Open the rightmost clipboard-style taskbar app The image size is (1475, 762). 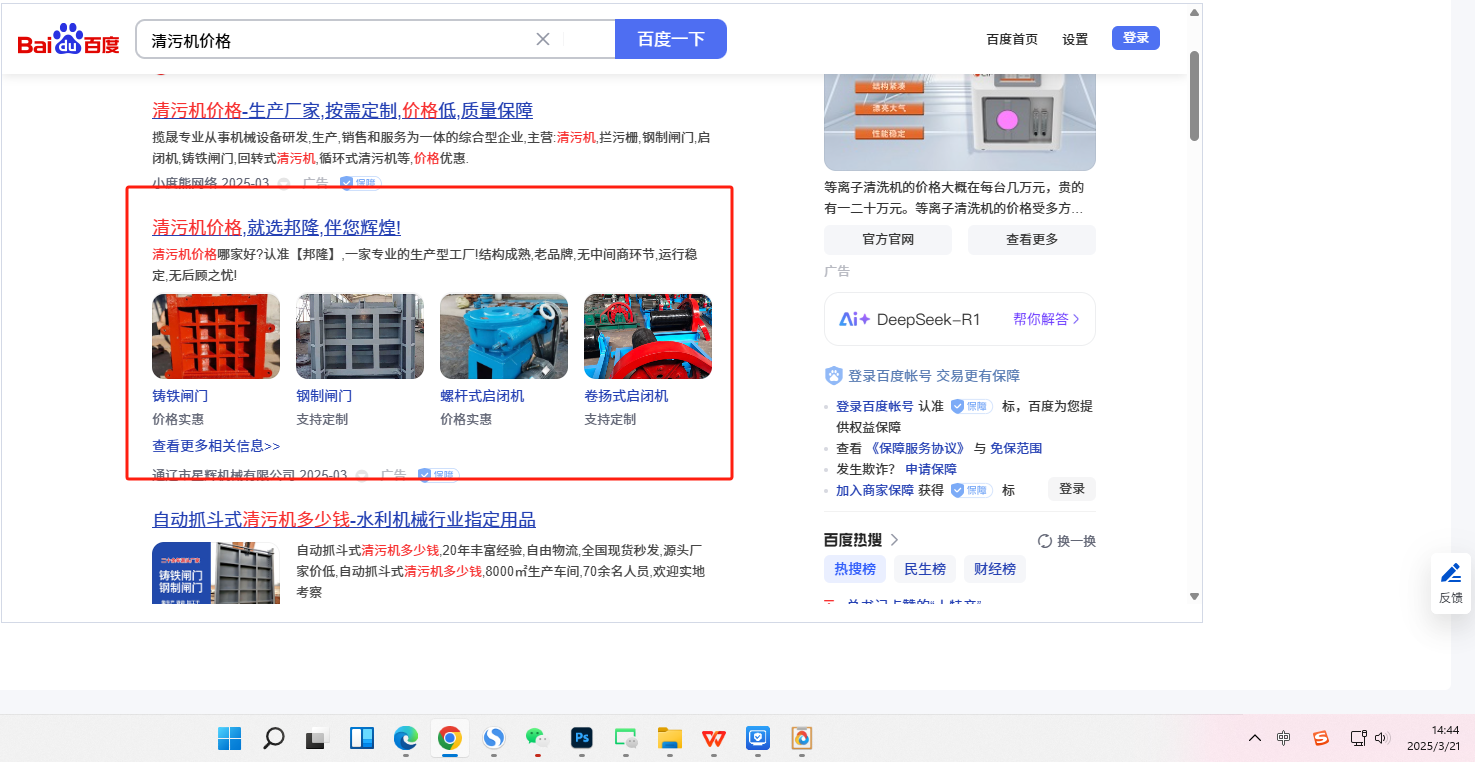coord(801,738)
